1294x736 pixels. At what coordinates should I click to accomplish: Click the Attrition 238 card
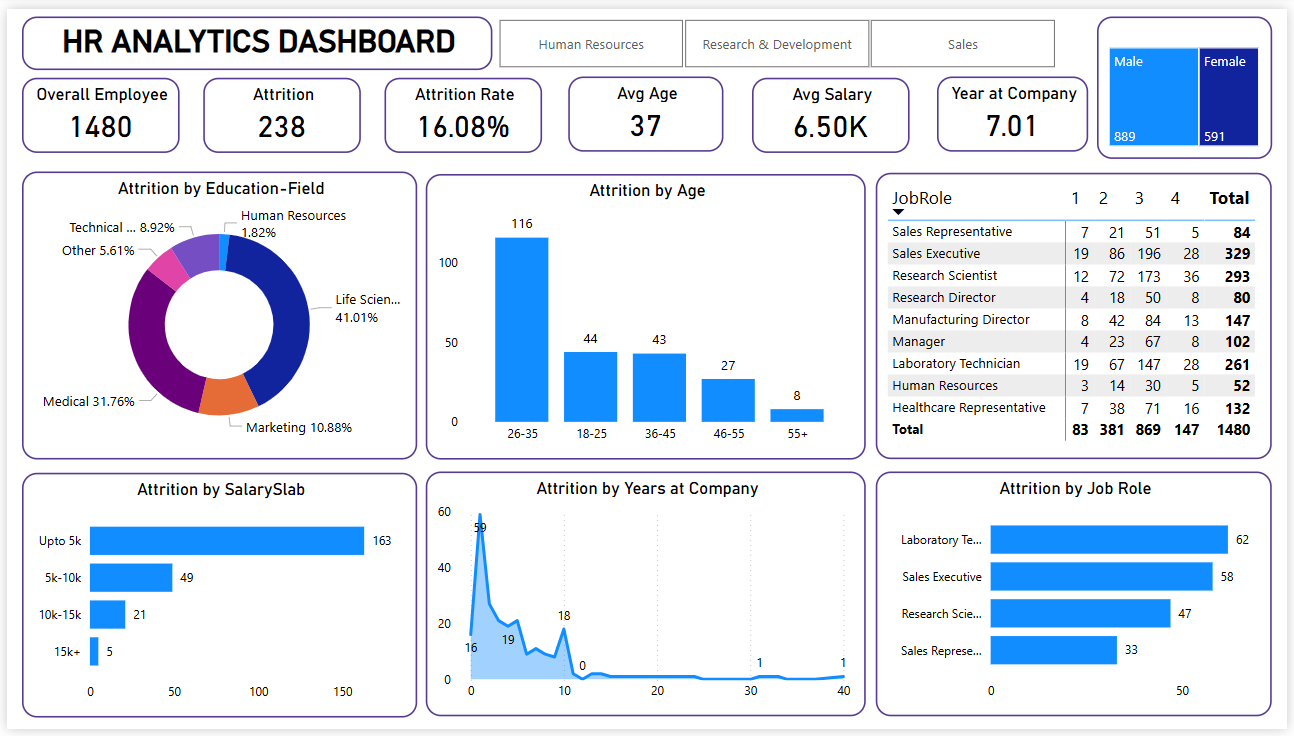click(x=282, y=115)
